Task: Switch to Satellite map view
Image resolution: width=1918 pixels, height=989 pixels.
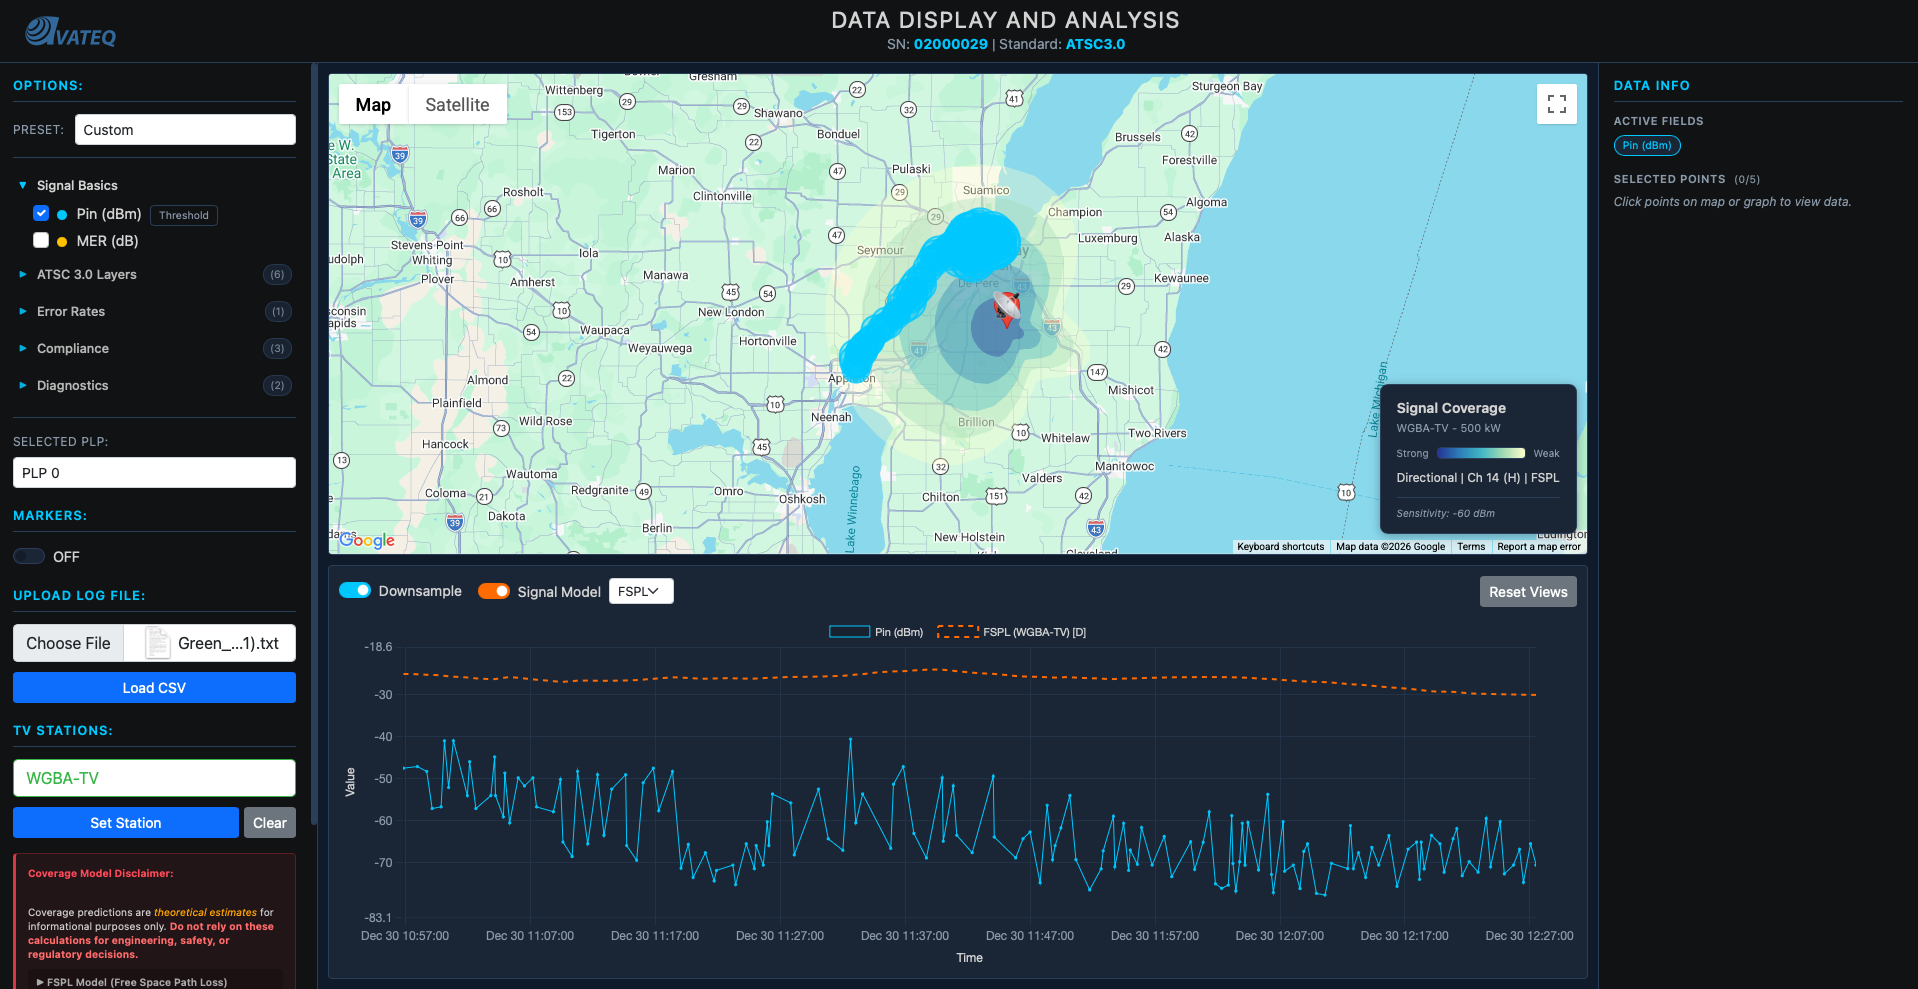Action: tap(457, 105)
